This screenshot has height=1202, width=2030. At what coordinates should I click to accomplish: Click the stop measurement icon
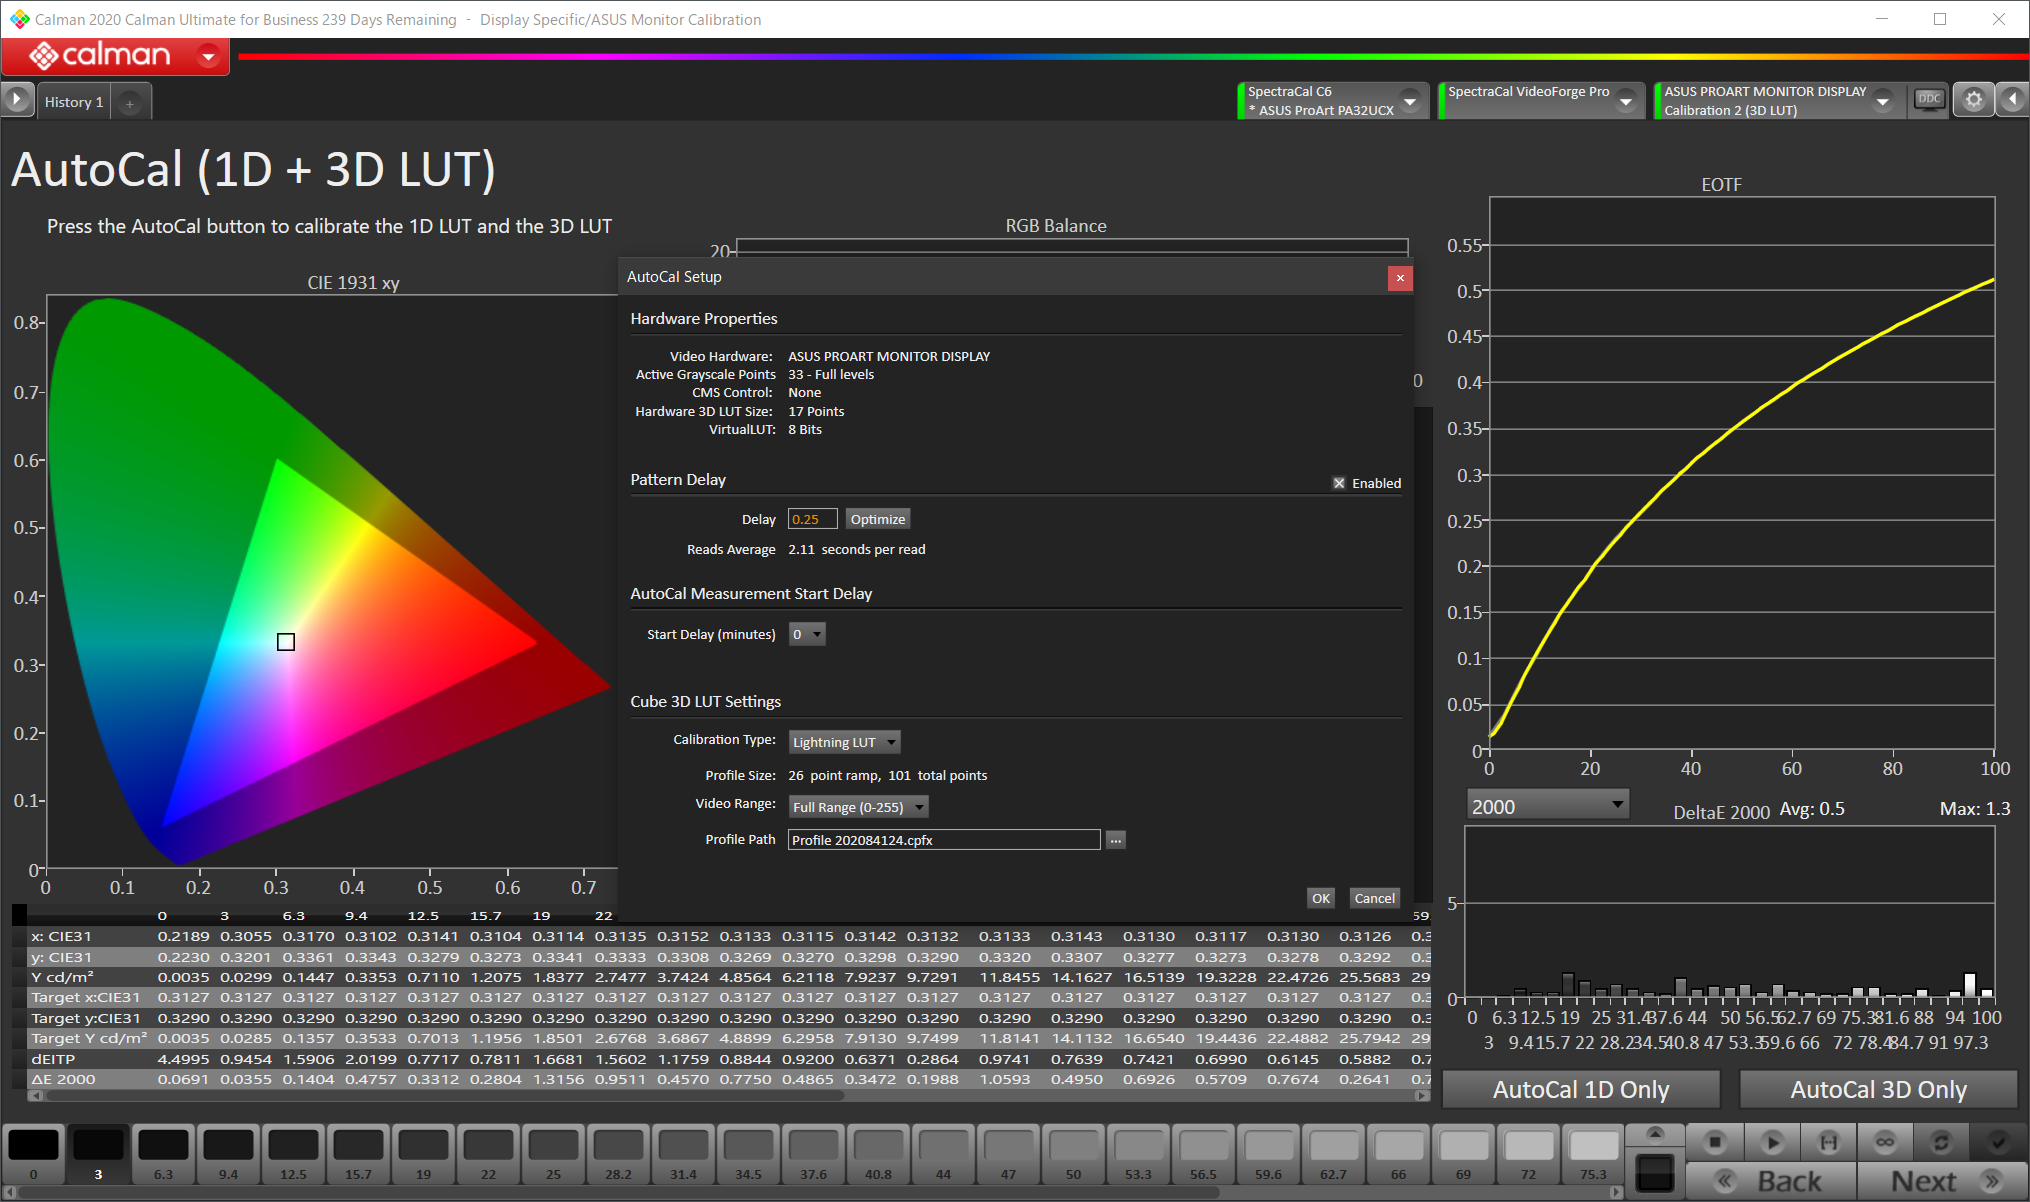(1715, 1141)
